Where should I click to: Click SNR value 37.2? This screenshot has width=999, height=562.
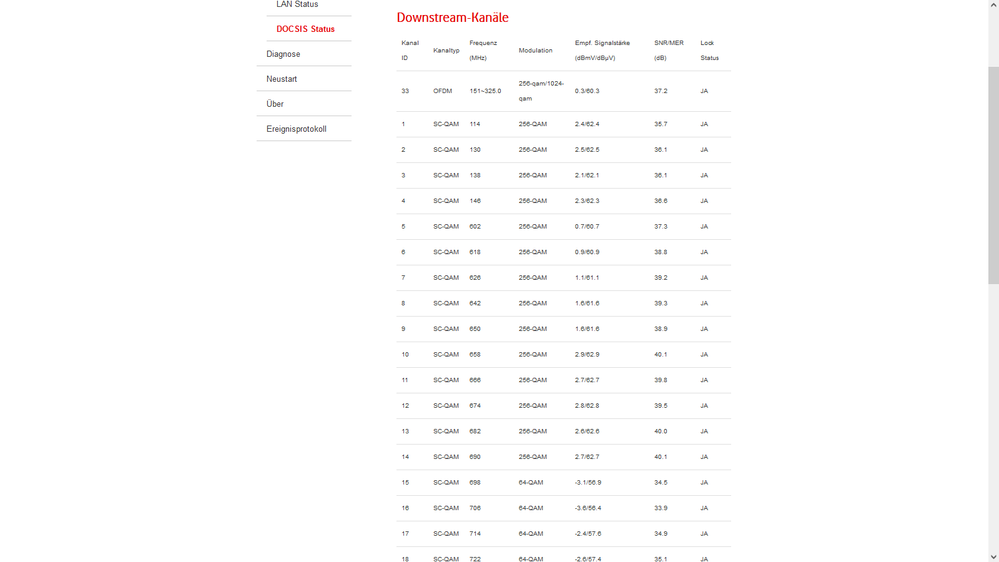pyautogui.click(x=661, y=91)
